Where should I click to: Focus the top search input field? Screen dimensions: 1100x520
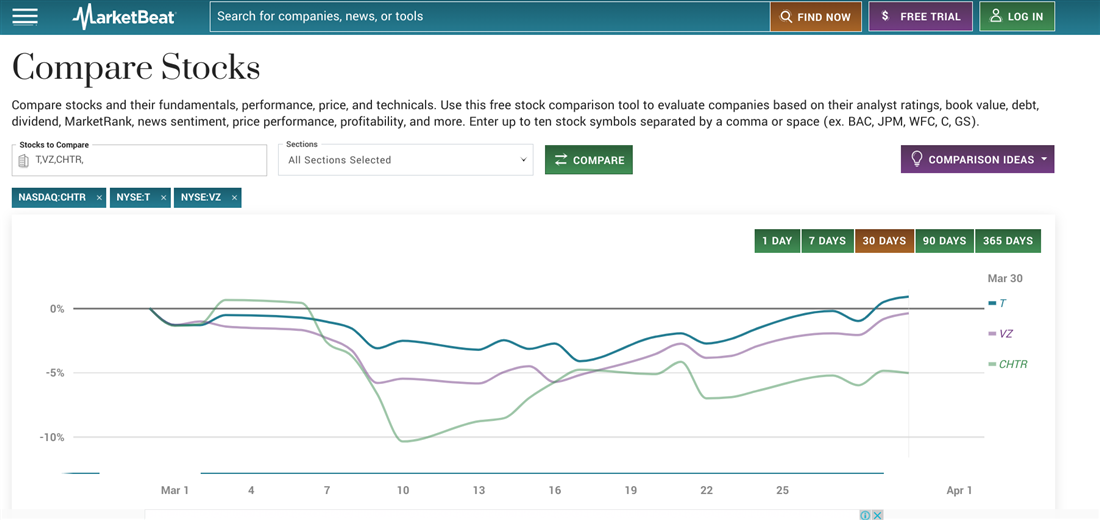(x=489, y=16)
